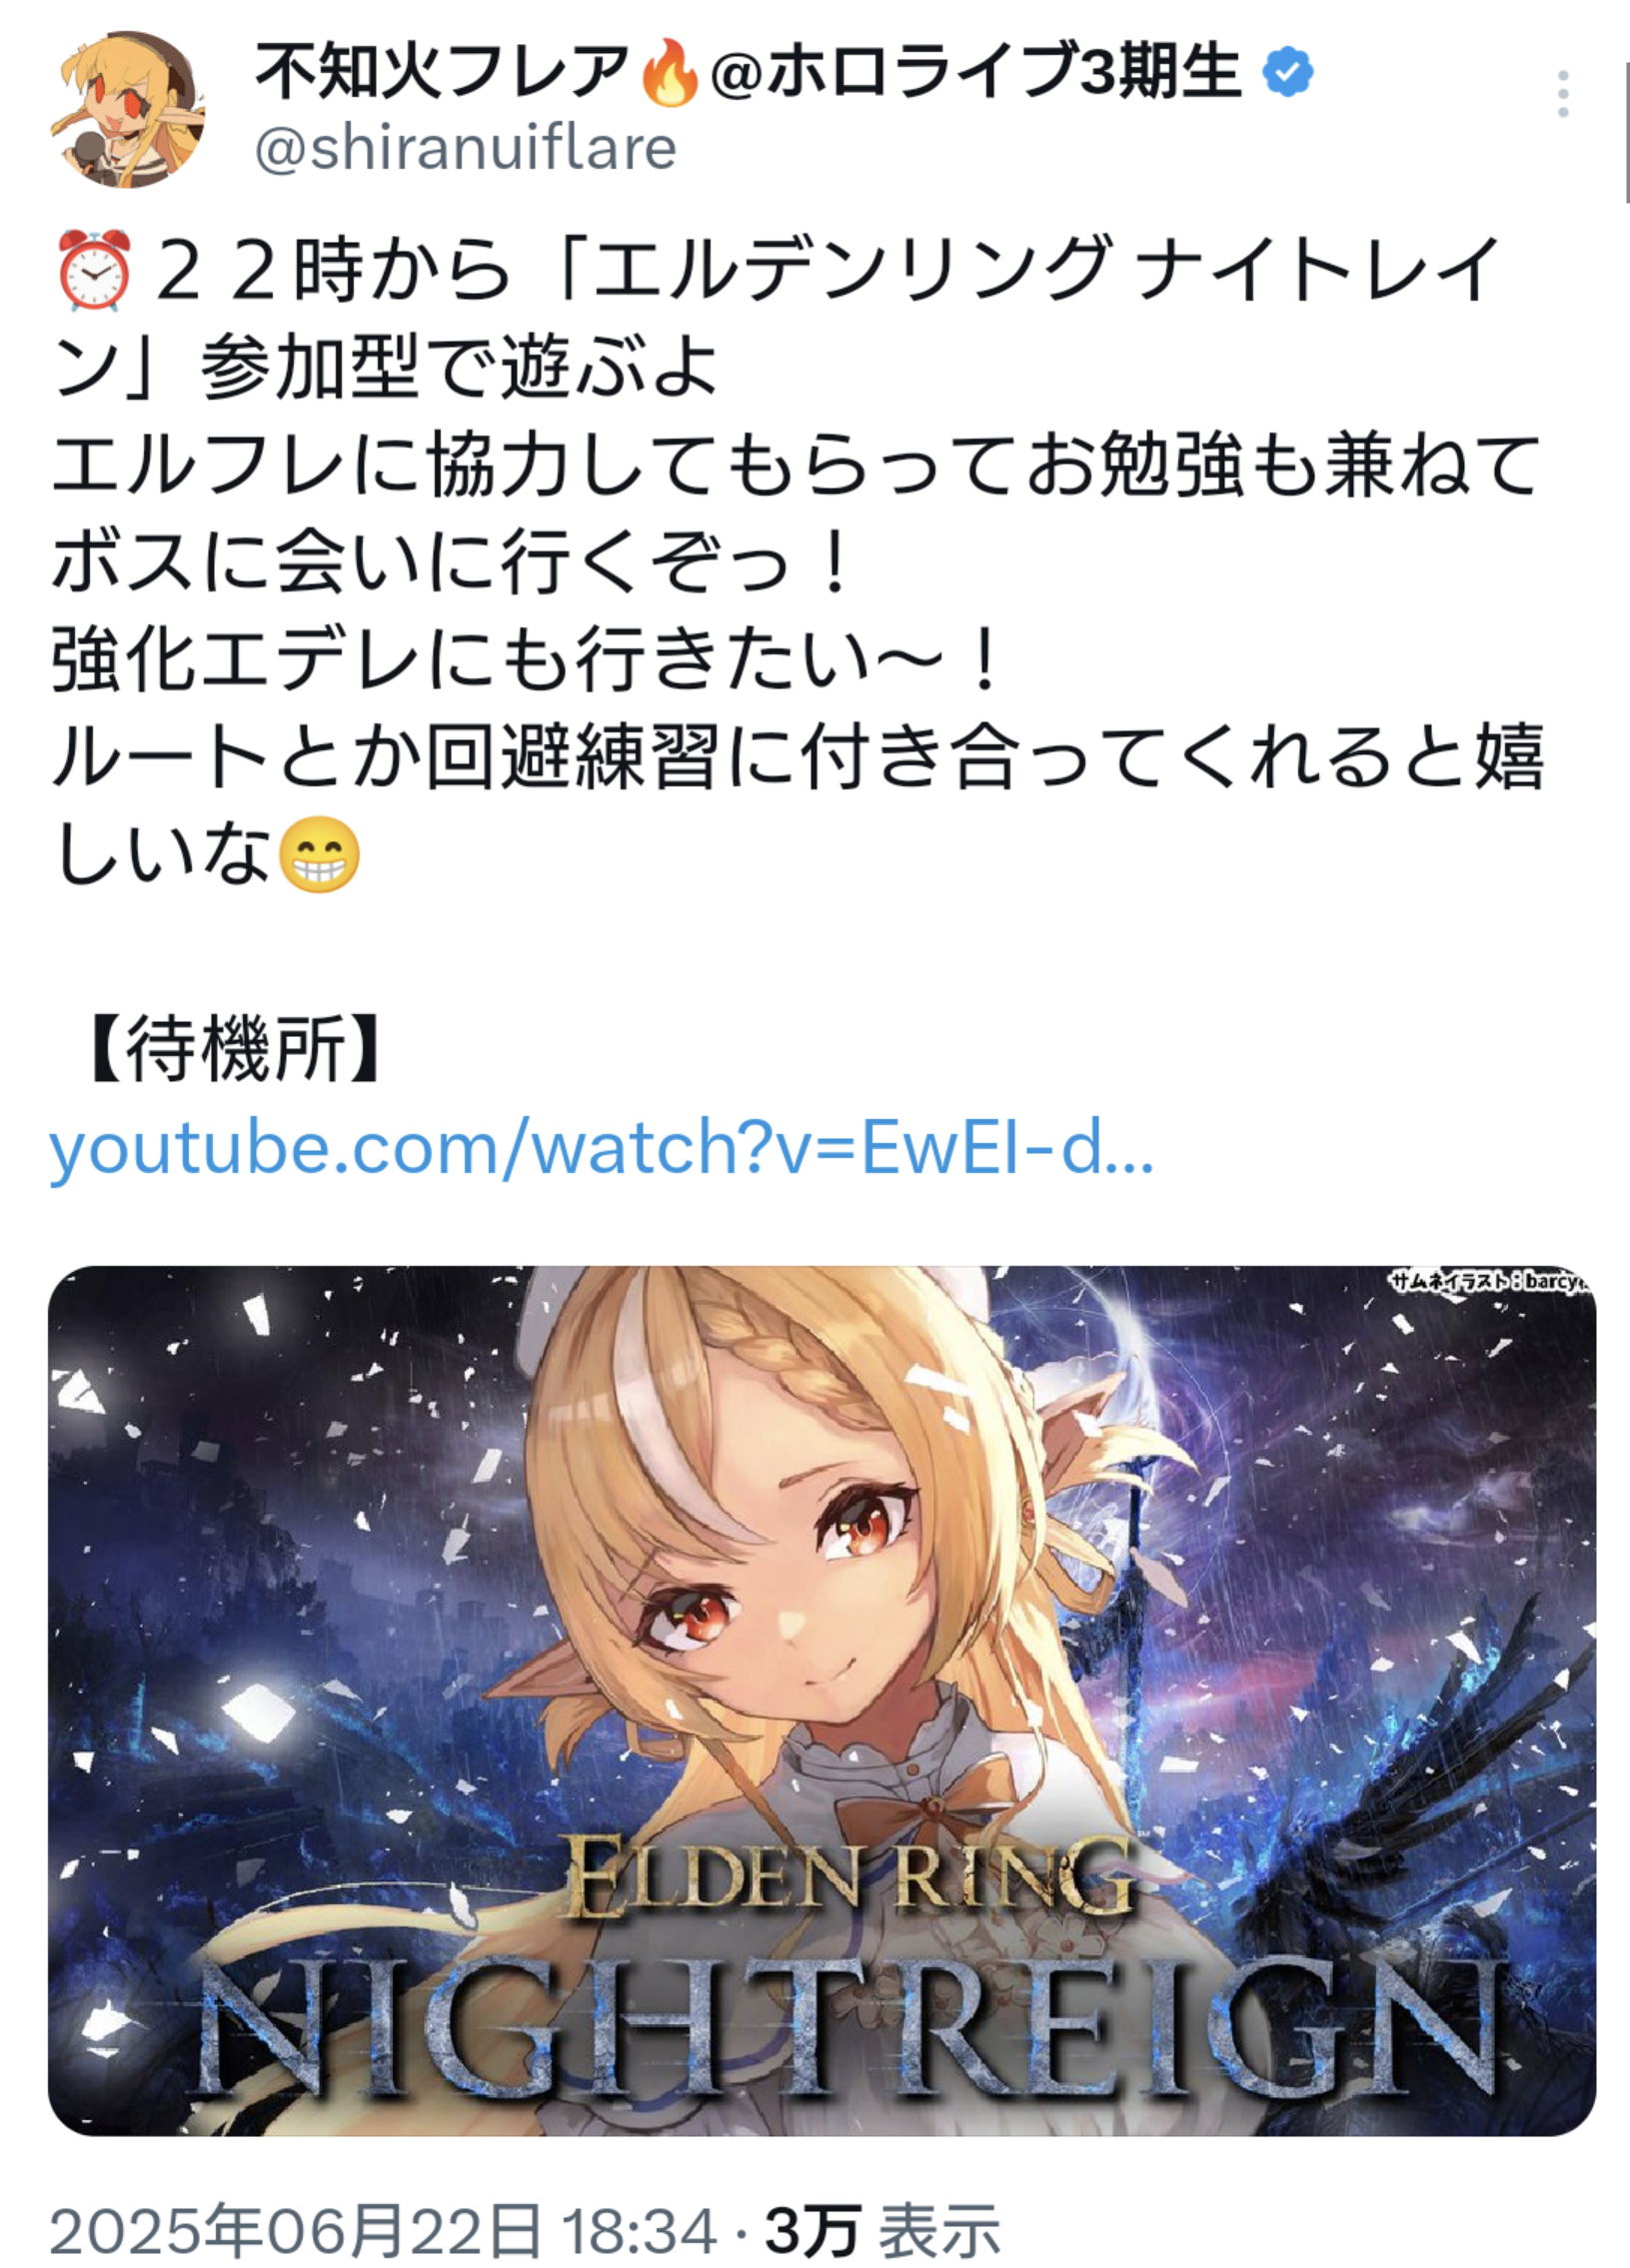Image resolution: width=1630 pixels, height=2268 pixels.
Task: Tap the fire emoji in the display name
Action: click(x=668, y=73)
